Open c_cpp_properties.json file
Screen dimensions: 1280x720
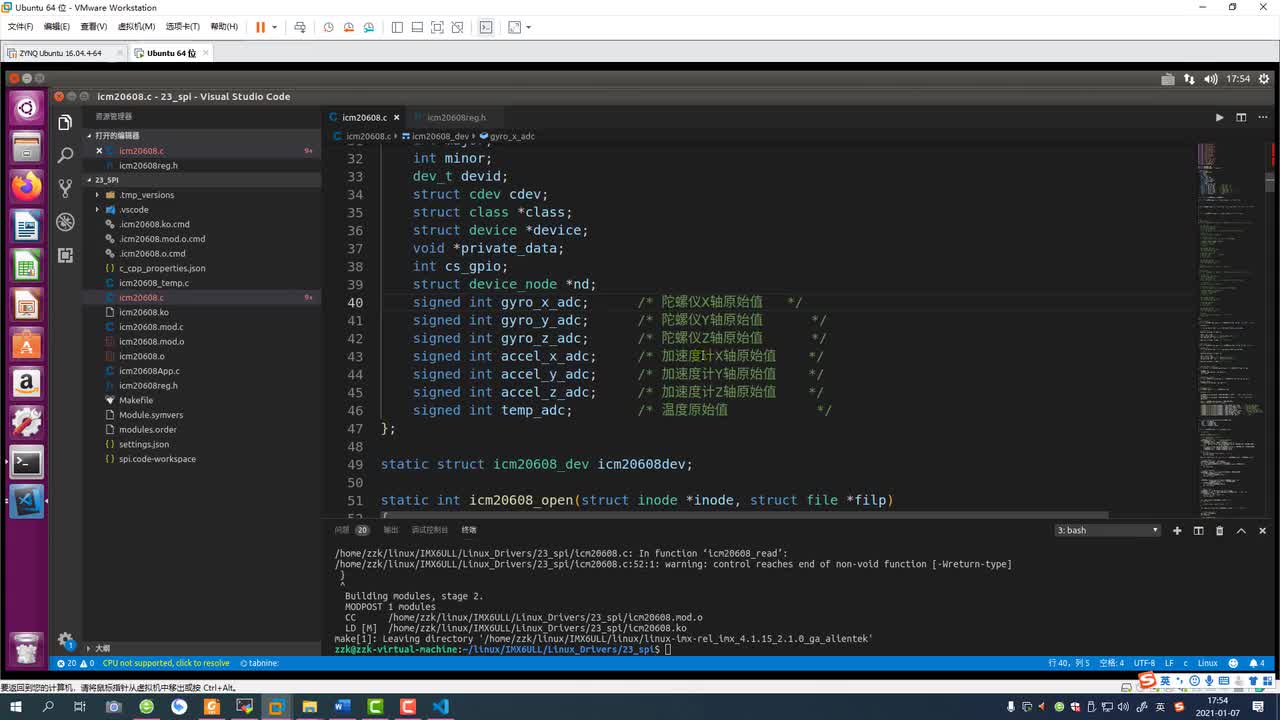coord(162,268)
